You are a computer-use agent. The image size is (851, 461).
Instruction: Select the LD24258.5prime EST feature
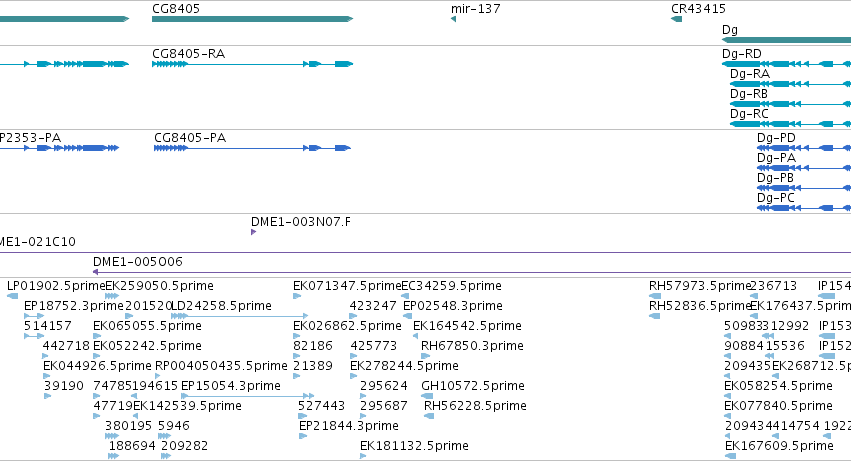[239, 315]
